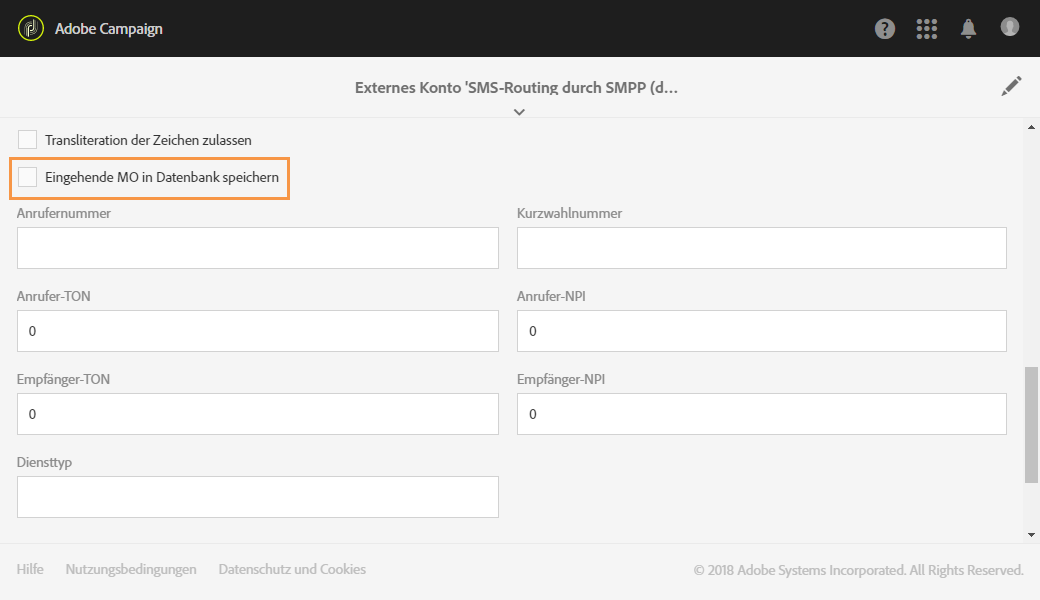
Task: Click the Kurzwahlnummer input field
Action: click(x=761, y=248)
